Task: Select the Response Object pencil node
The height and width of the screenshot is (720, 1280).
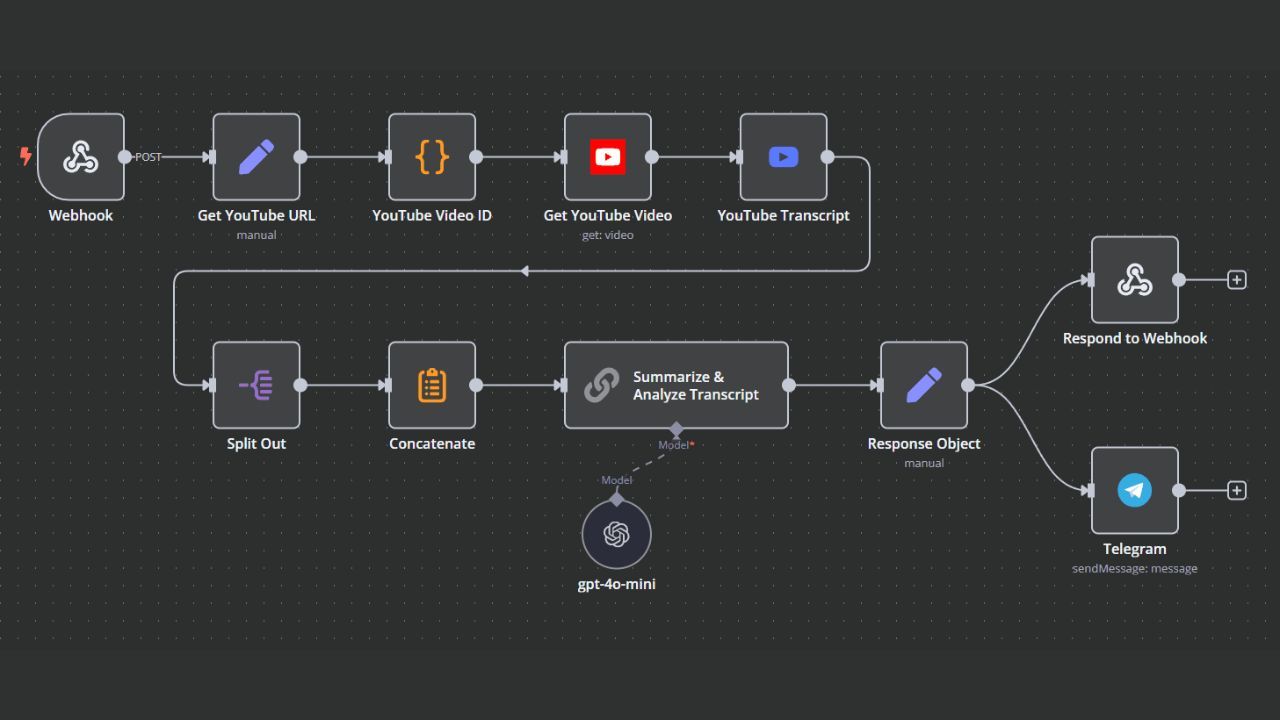Action: pos(924,385)
